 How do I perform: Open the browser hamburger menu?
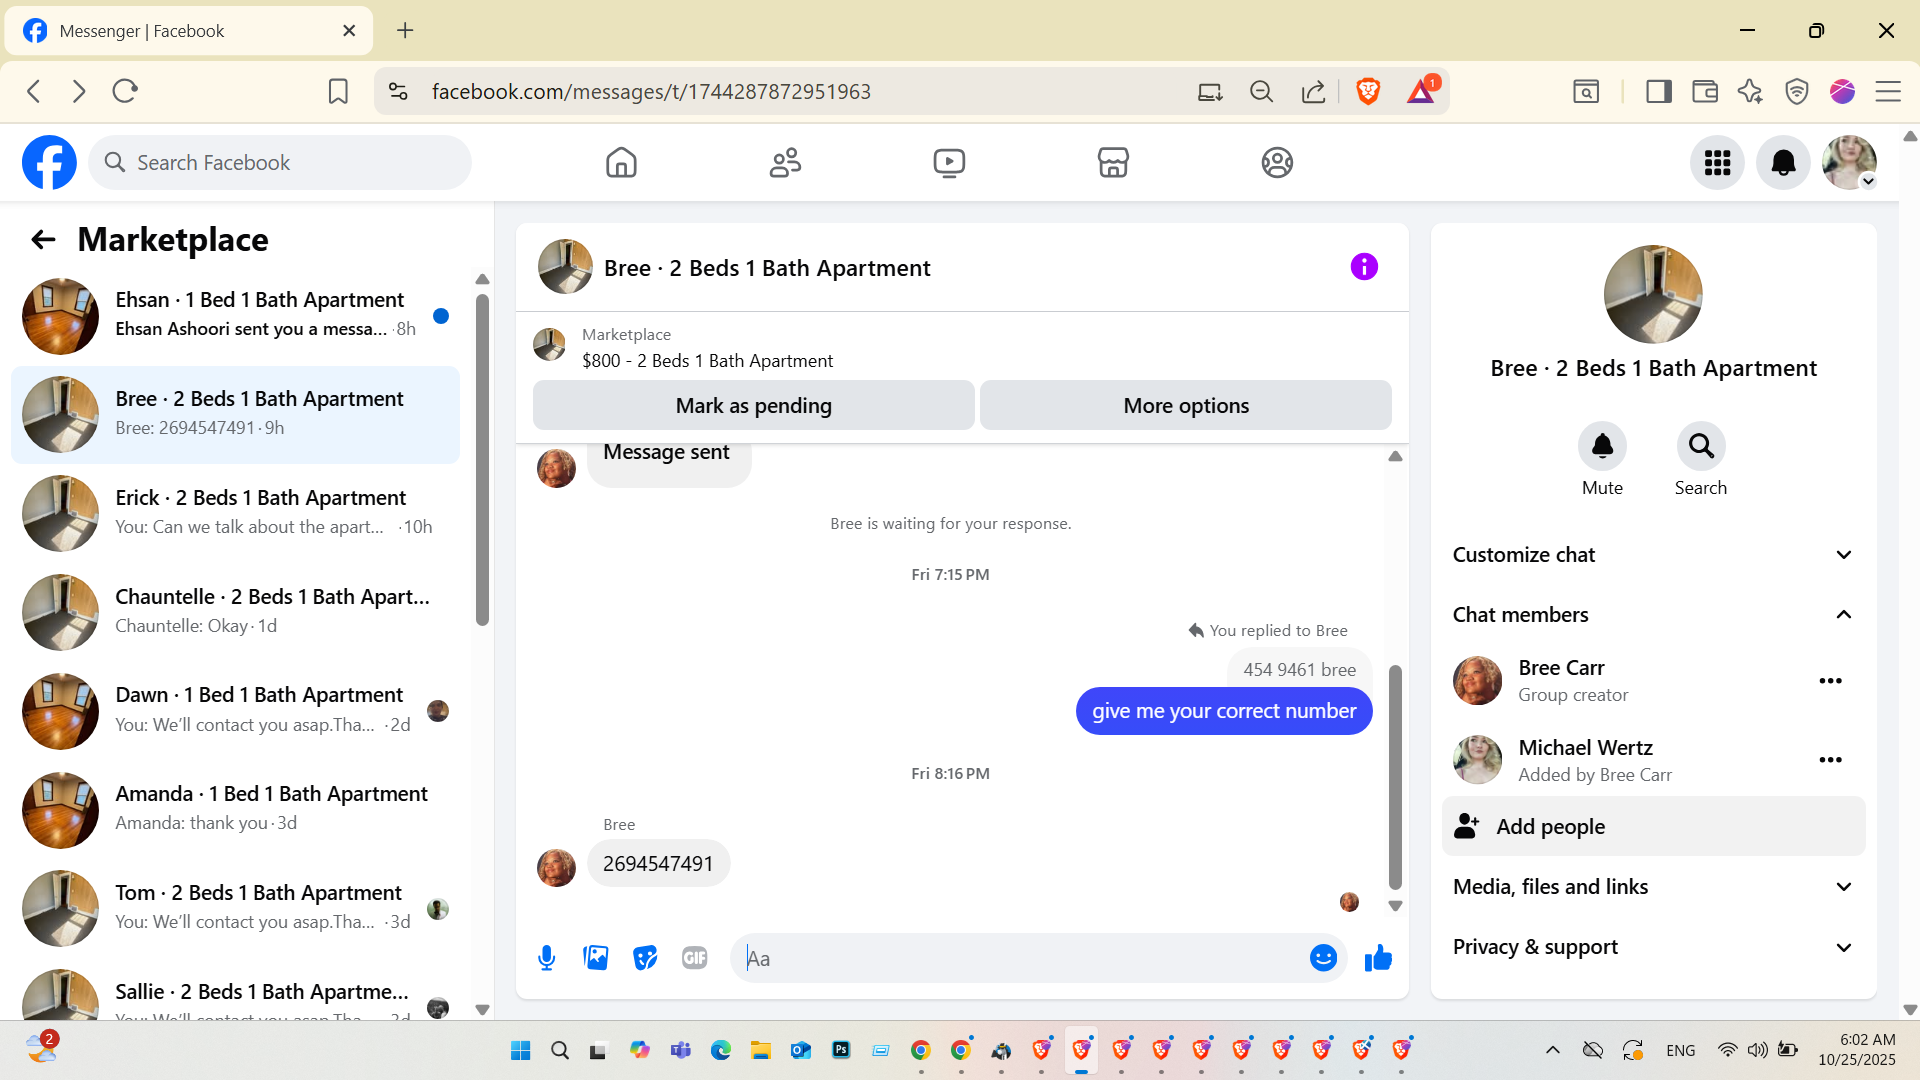pyautogui.click(x=1888, y=92)
